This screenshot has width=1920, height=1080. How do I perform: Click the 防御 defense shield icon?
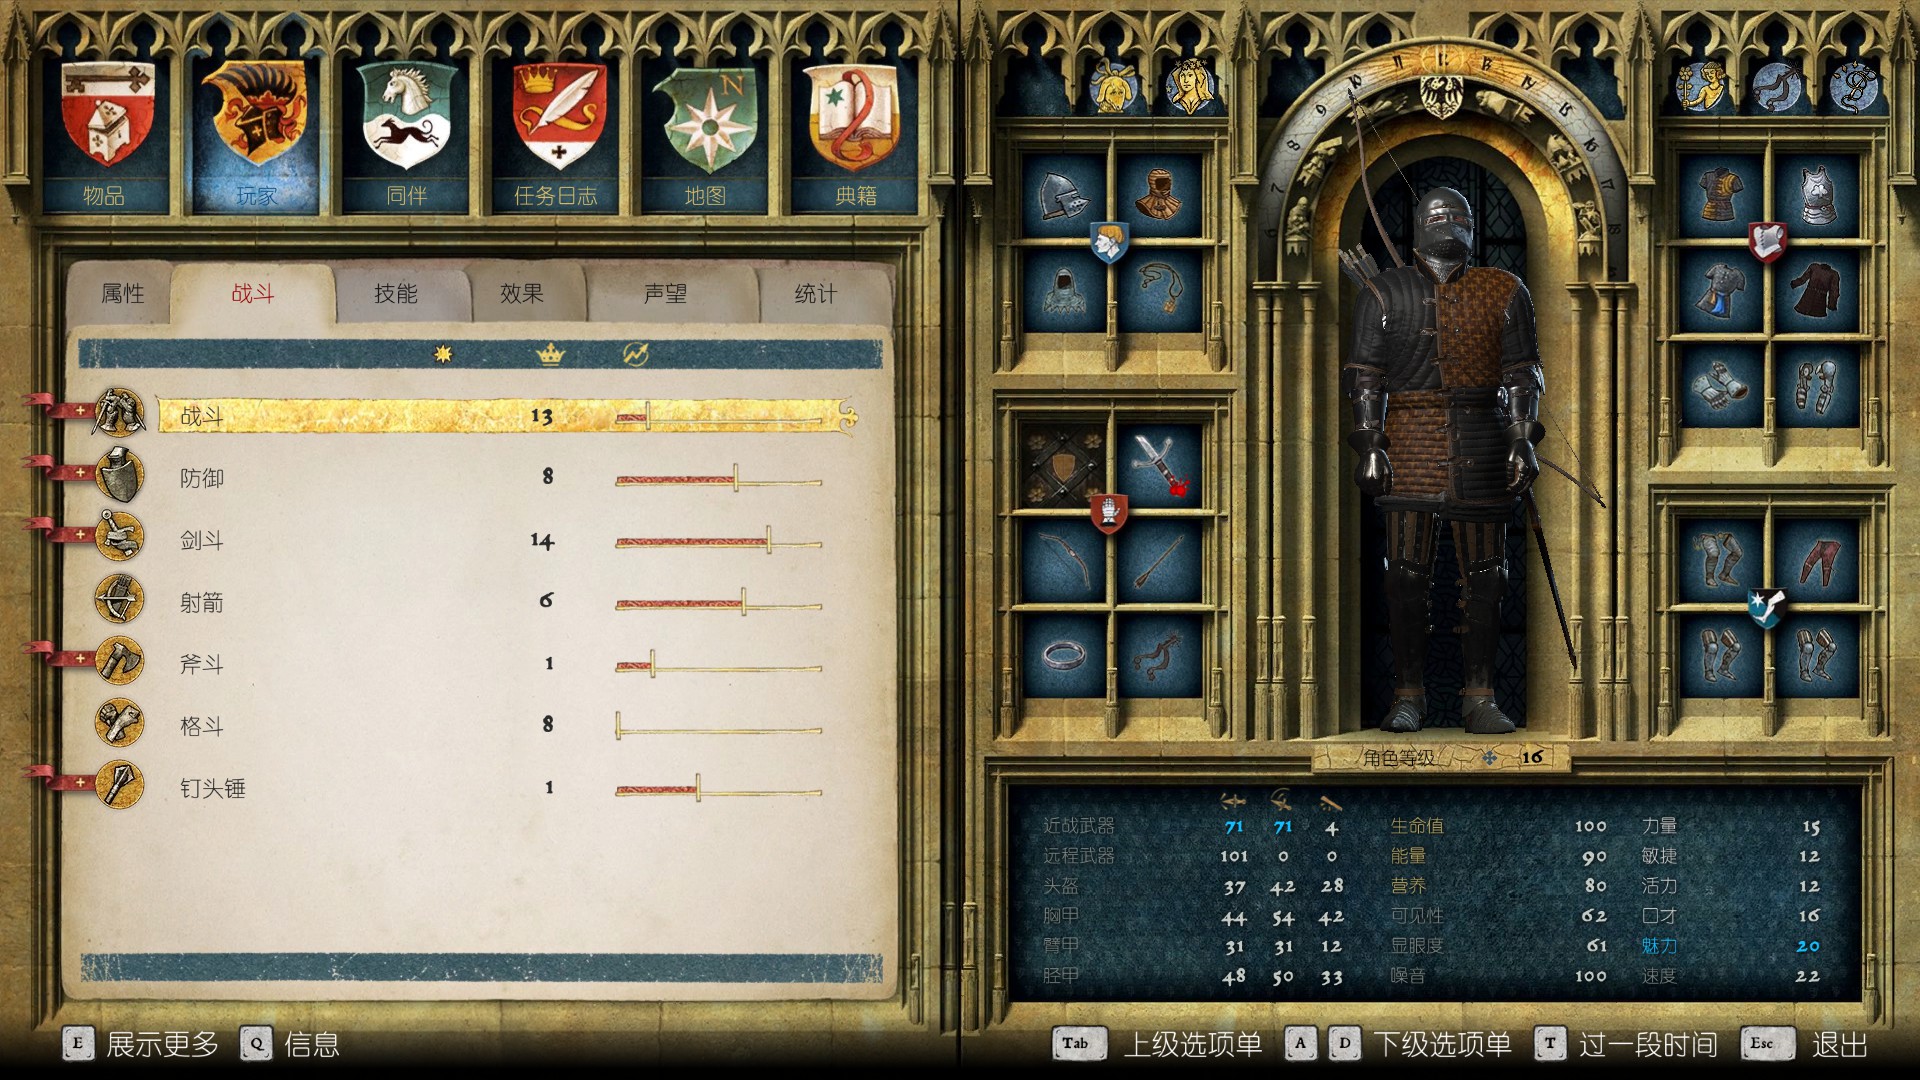[x=119, y=475]
